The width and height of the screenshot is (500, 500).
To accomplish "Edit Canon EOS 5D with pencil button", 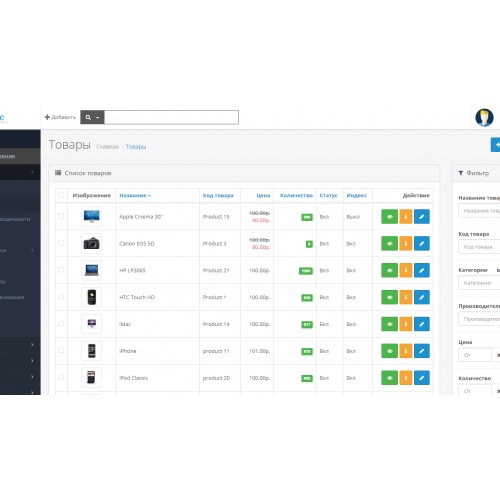I will pos(422,244).
